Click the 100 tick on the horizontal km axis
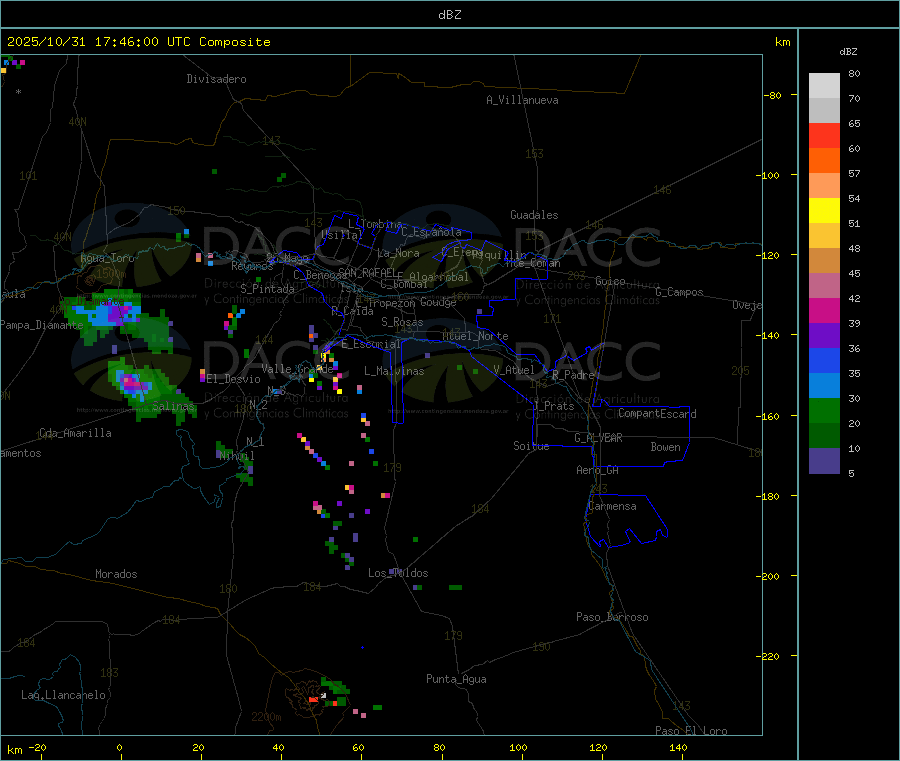Screen dimensions: 900x761 518,747
